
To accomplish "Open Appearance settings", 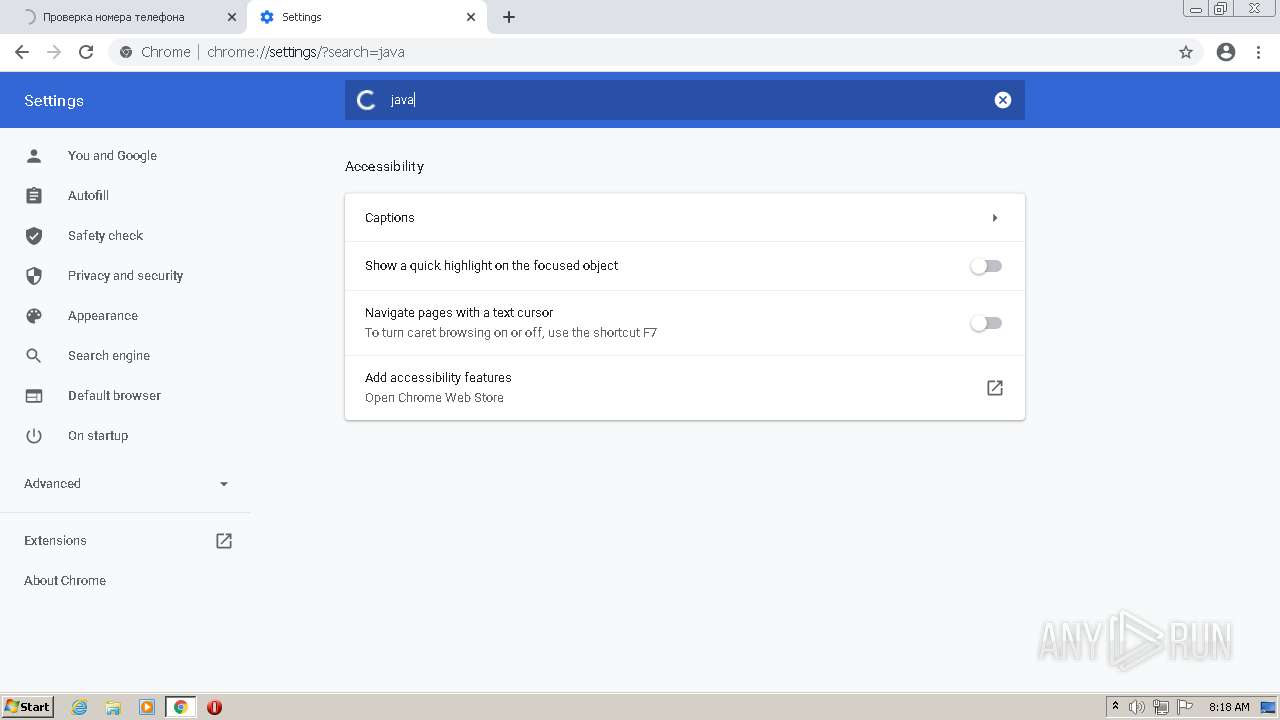I will pyautogui.click(x=103, y=316).
